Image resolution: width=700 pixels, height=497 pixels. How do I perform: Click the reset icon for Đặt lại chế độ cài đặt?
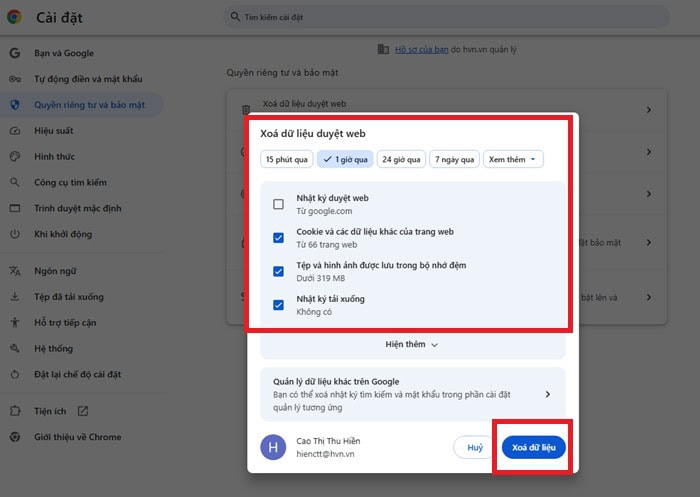15,374
